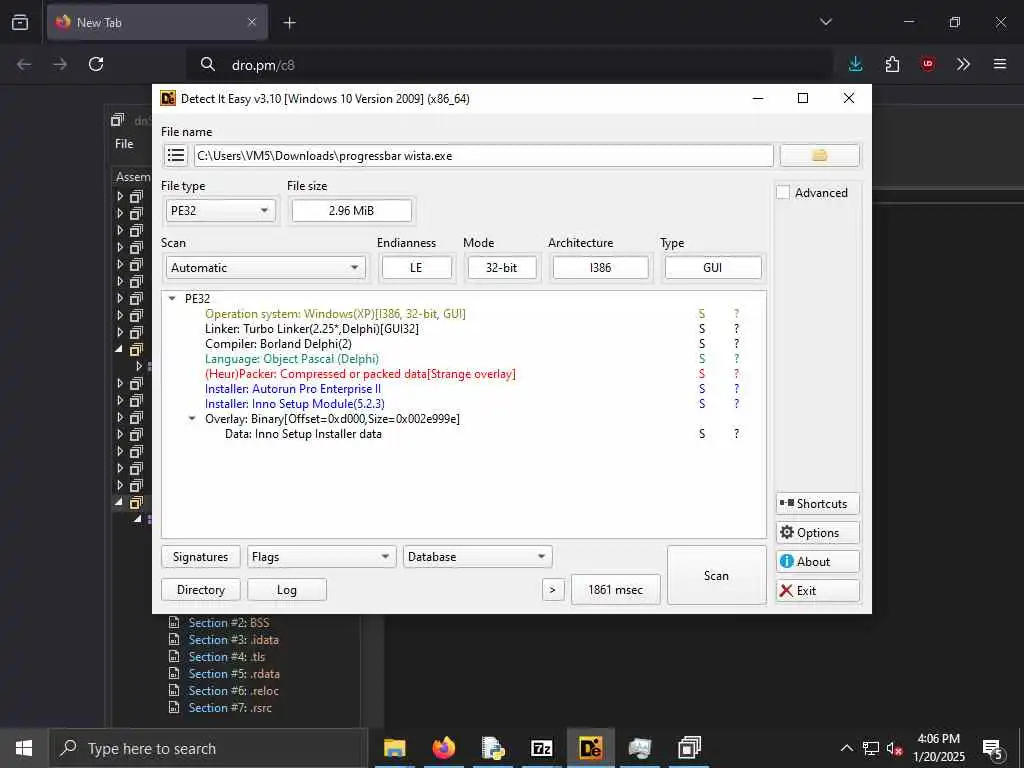The image size is (1024, 768).
Task: Open Options with gear icon
Action: pos(818,532)
